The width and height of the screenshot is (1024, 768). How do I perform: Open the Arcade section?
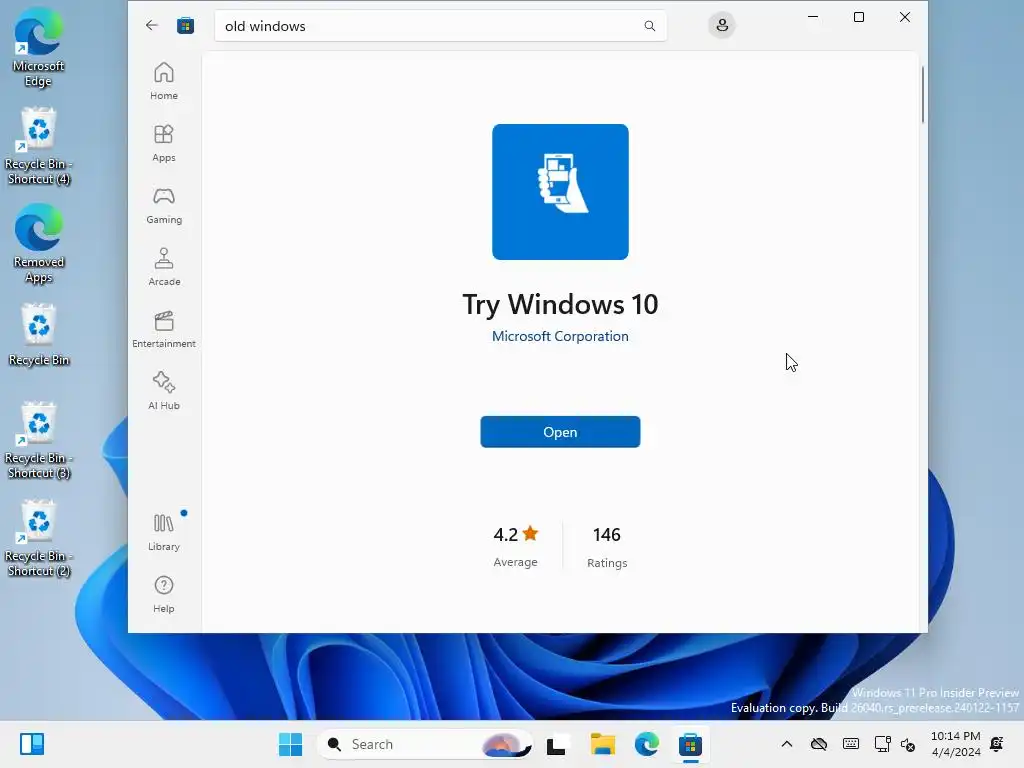coord(164,267)
